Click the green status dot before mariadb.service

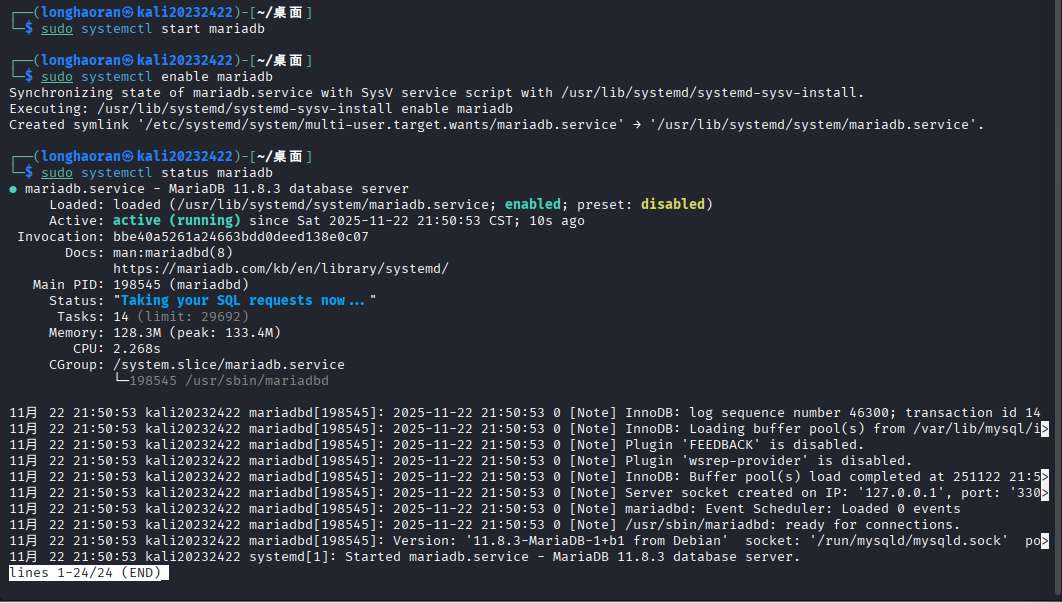pyautogui.click(x=13, y=189)
